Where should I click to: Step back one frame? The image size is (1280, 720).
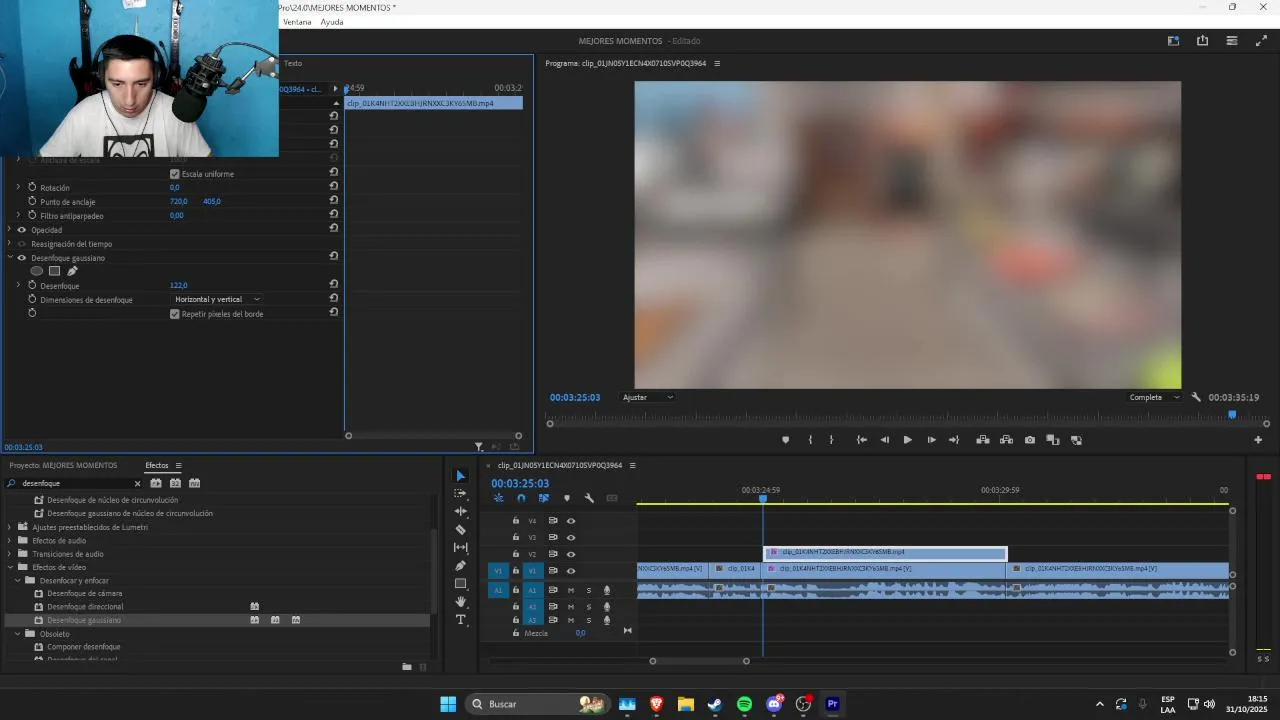pos(884,440)
